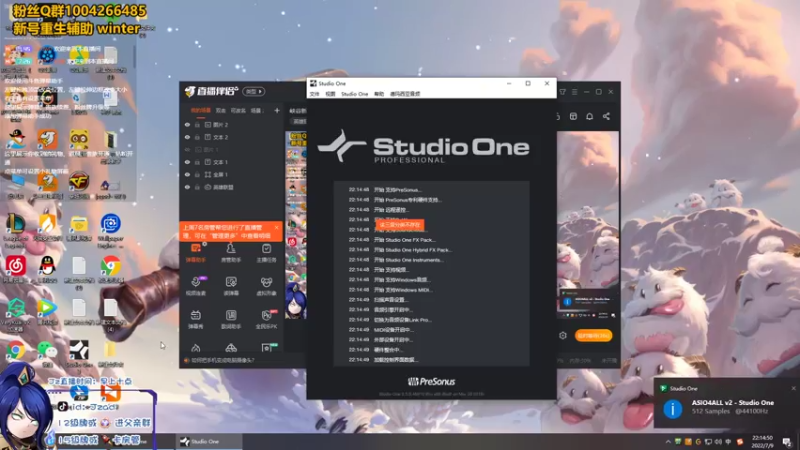Image resolution: width=800 pixels, height=450 pixels.
Task: Open mode dropdown beside streaming app logo
Action: (254, 91)
